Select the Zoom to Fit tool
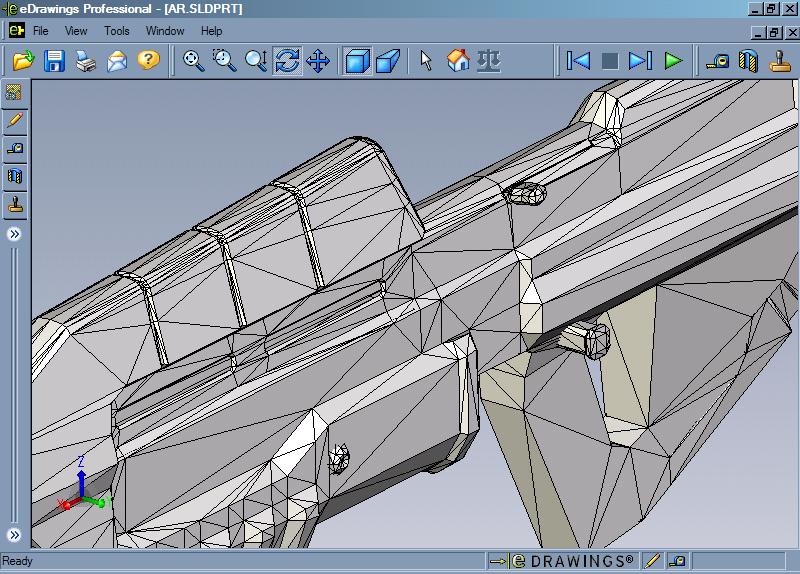Image resolution: width=800 pixels, height=574 pixels. point(194,61)
